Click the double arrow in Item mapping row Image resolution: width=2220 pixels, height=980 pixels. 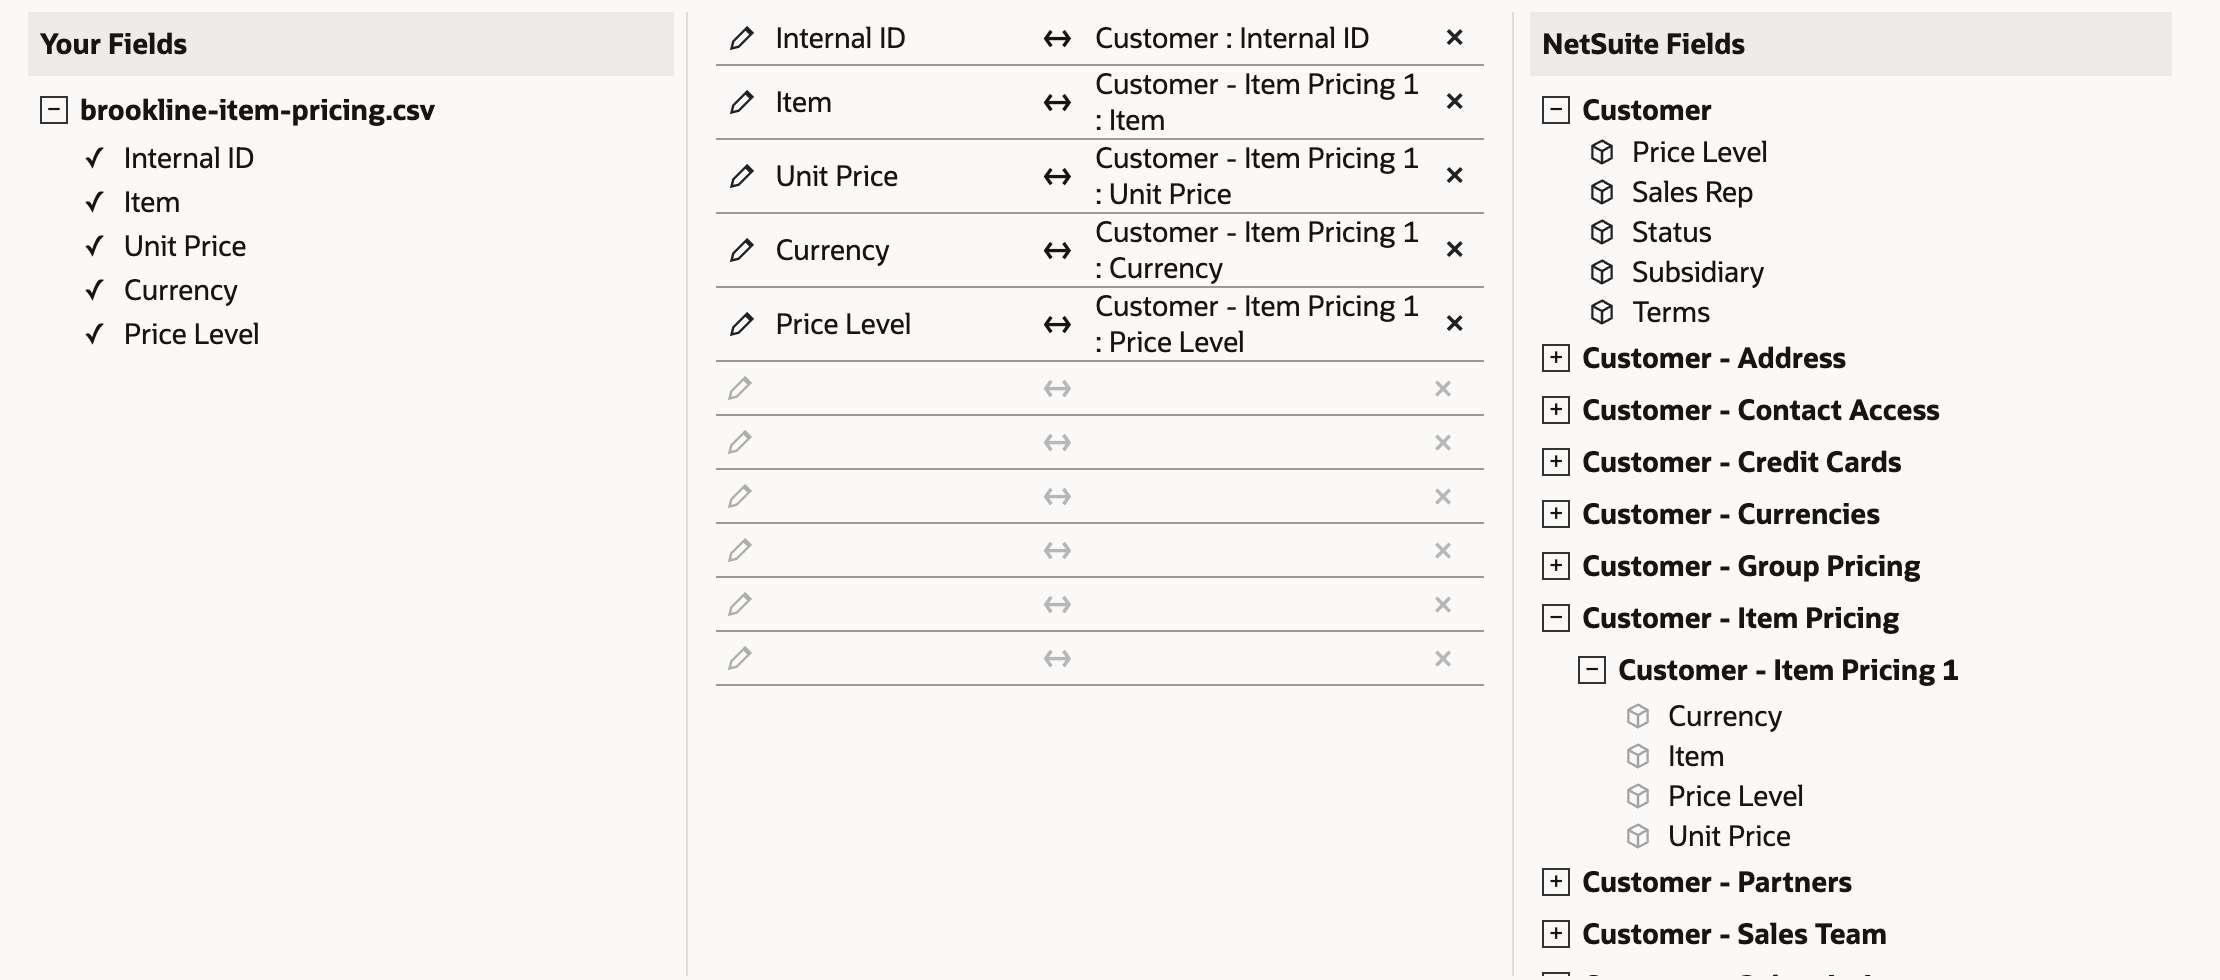pyautogui.click(x=1057, y=102)
